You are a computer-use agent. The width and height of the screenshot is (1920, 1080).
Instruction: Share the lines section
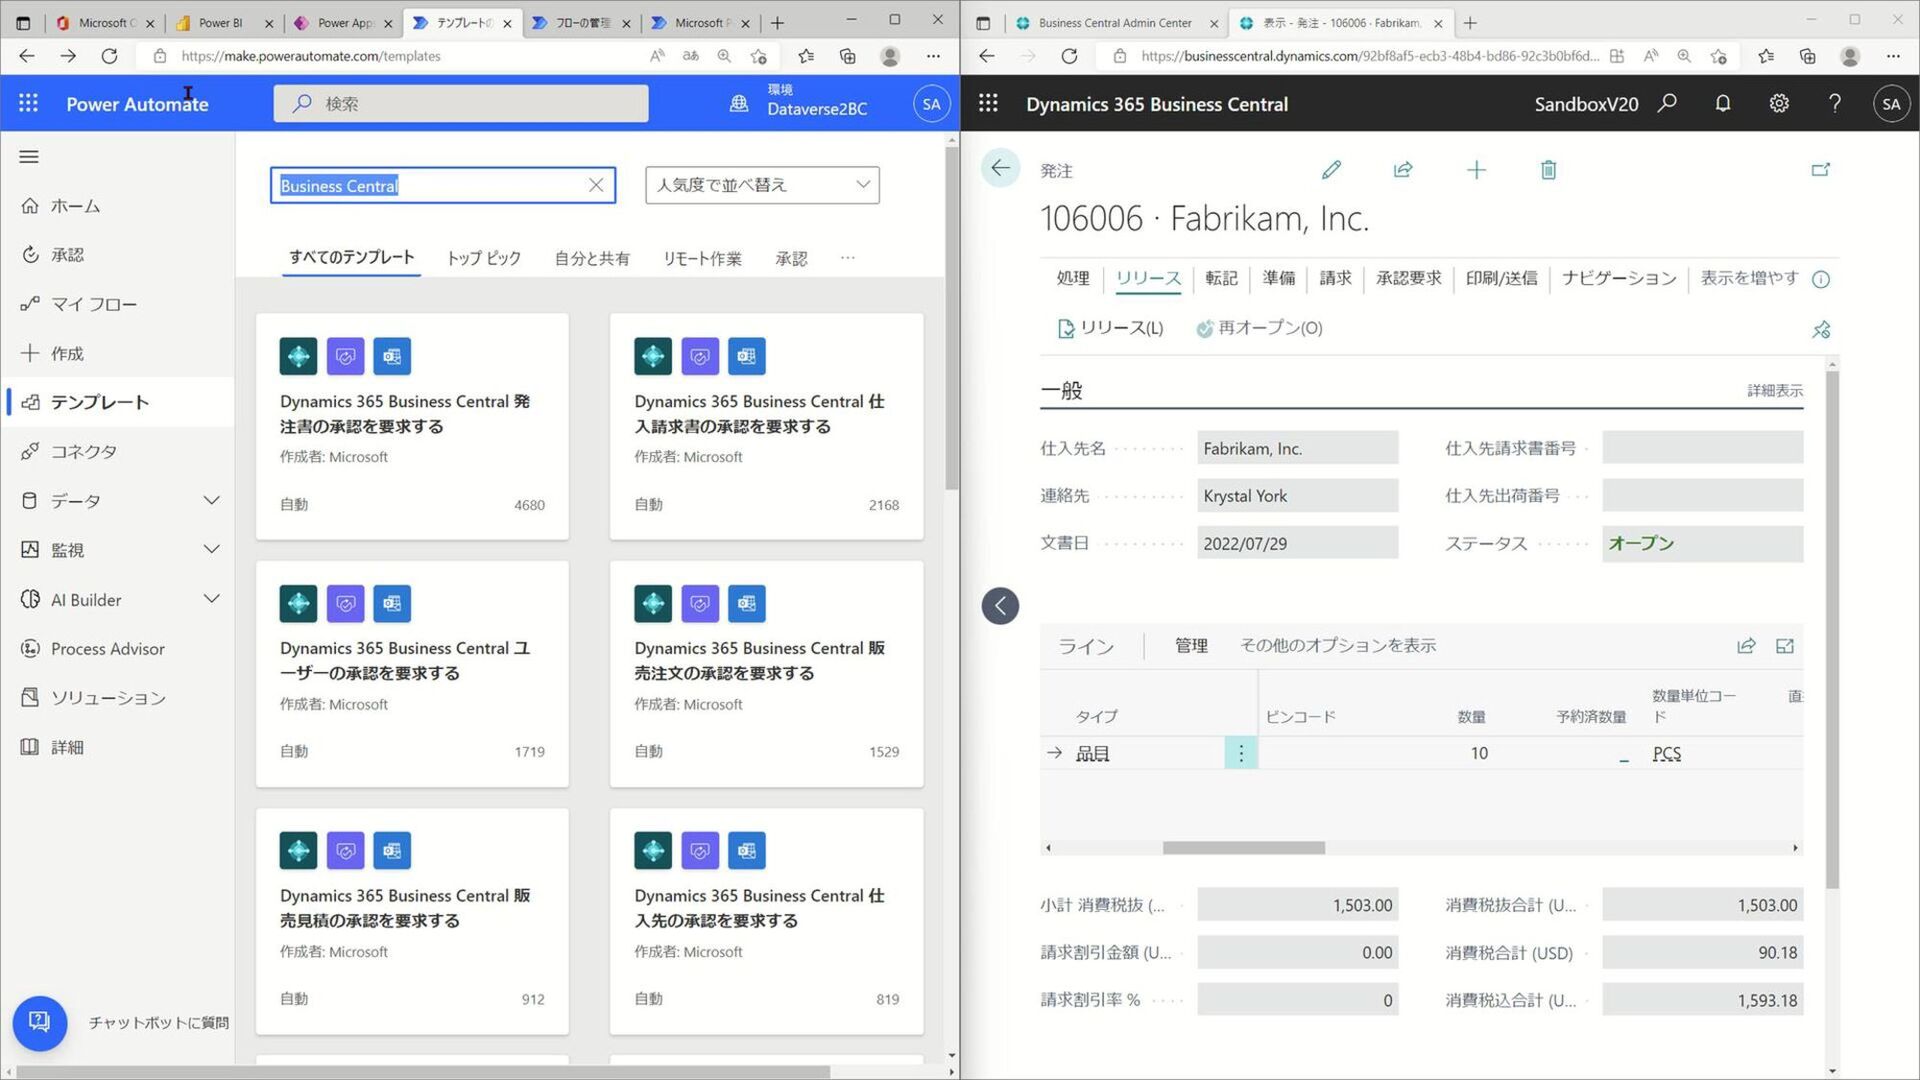tap(1746, 646)
